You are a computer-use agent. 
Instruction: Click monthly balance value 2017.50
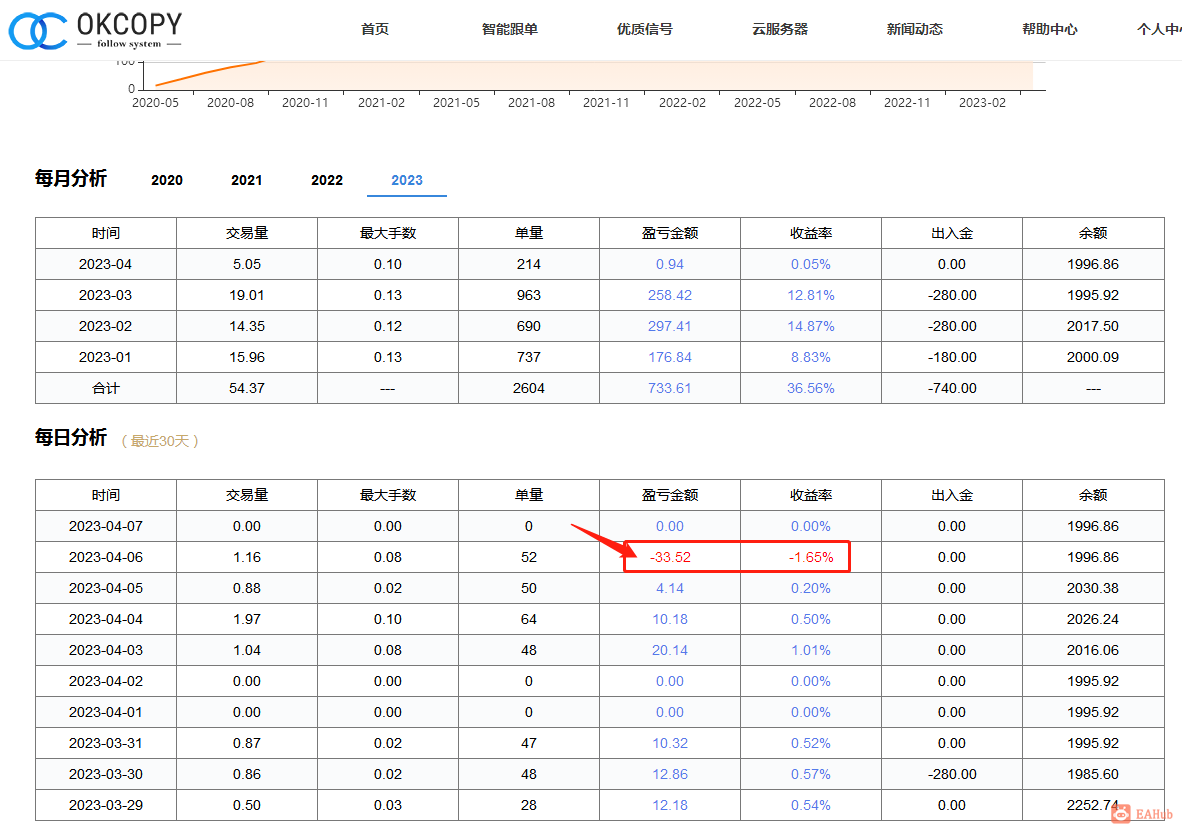pos(1092,326)
